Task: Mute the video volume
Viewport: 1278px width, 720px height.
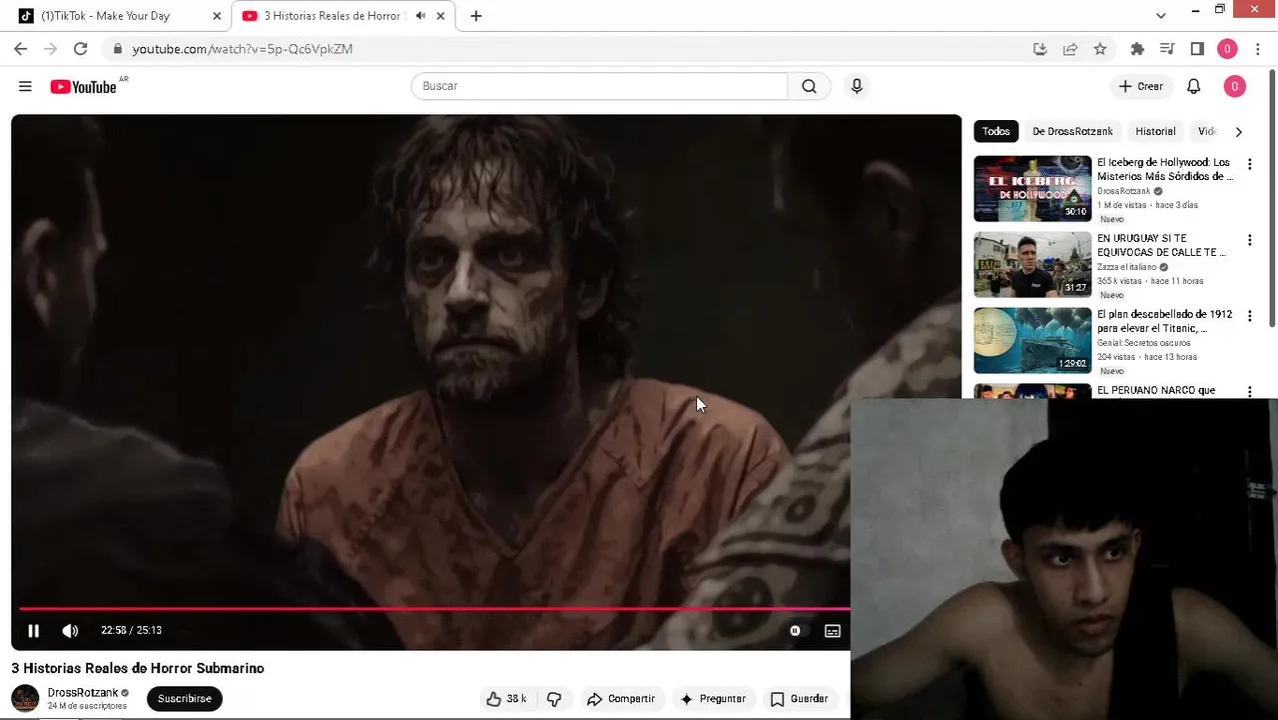Action: 70,631
